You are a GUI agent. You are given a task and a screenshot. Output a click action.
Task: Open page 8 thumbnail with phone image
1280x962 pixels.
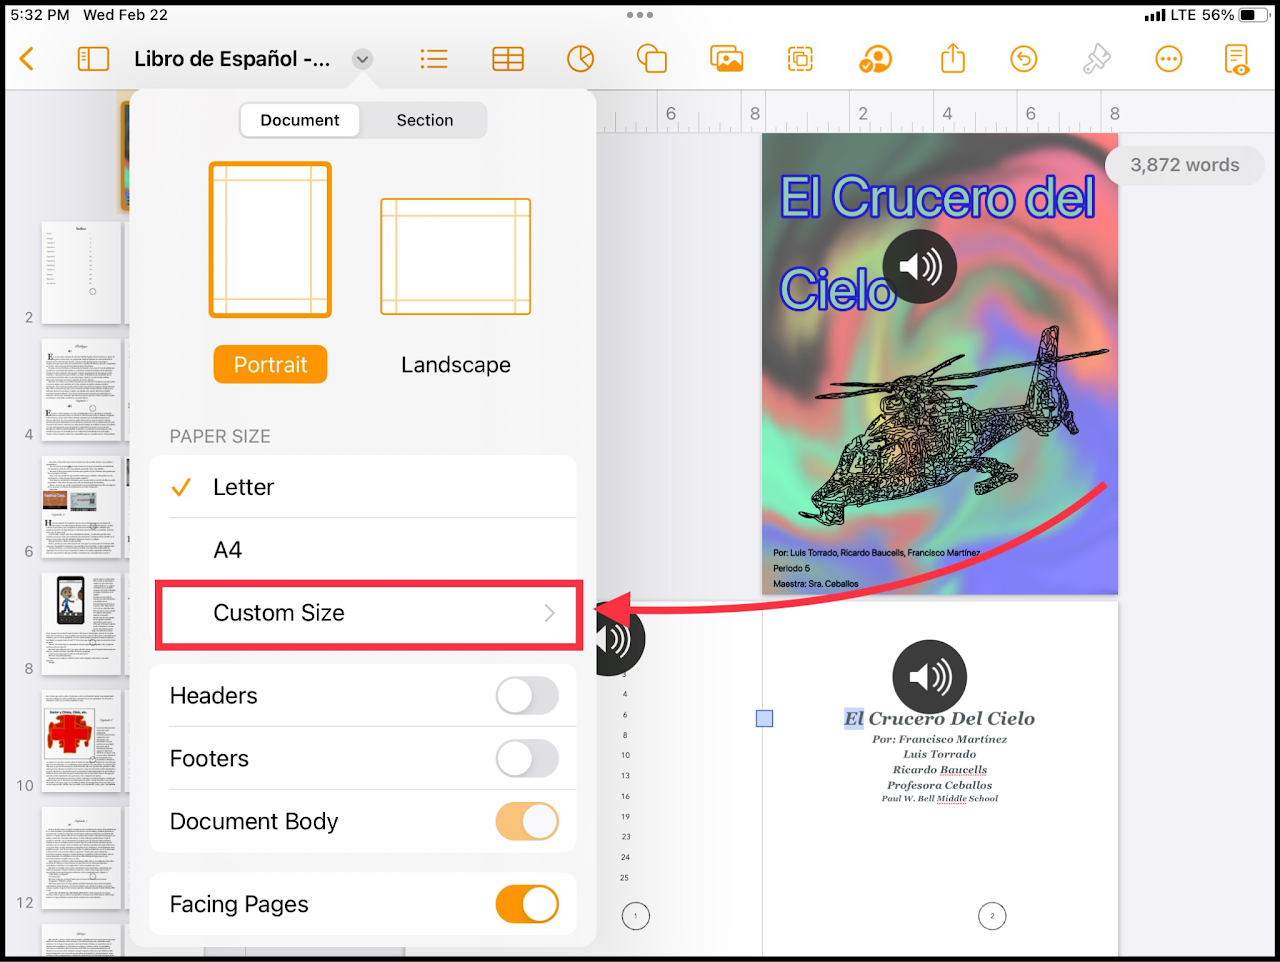tap(82, 624)
